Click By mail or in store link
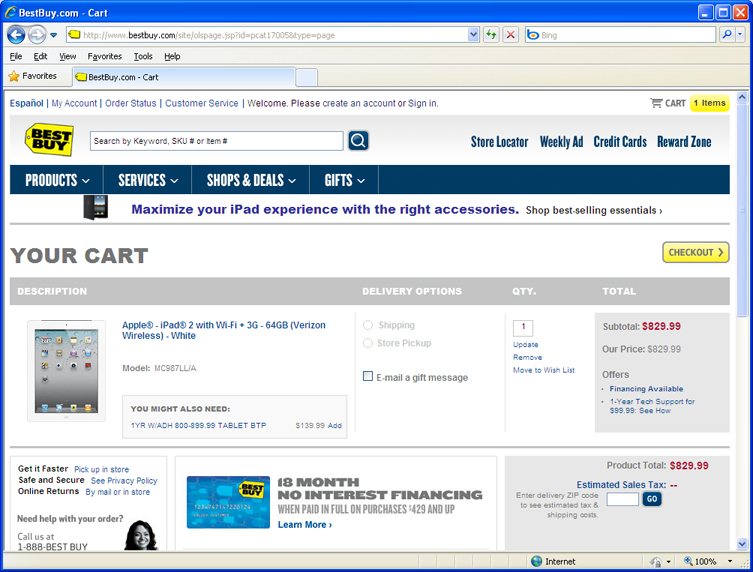This screenshot has width=753, height=572. [x=118, y=492]
